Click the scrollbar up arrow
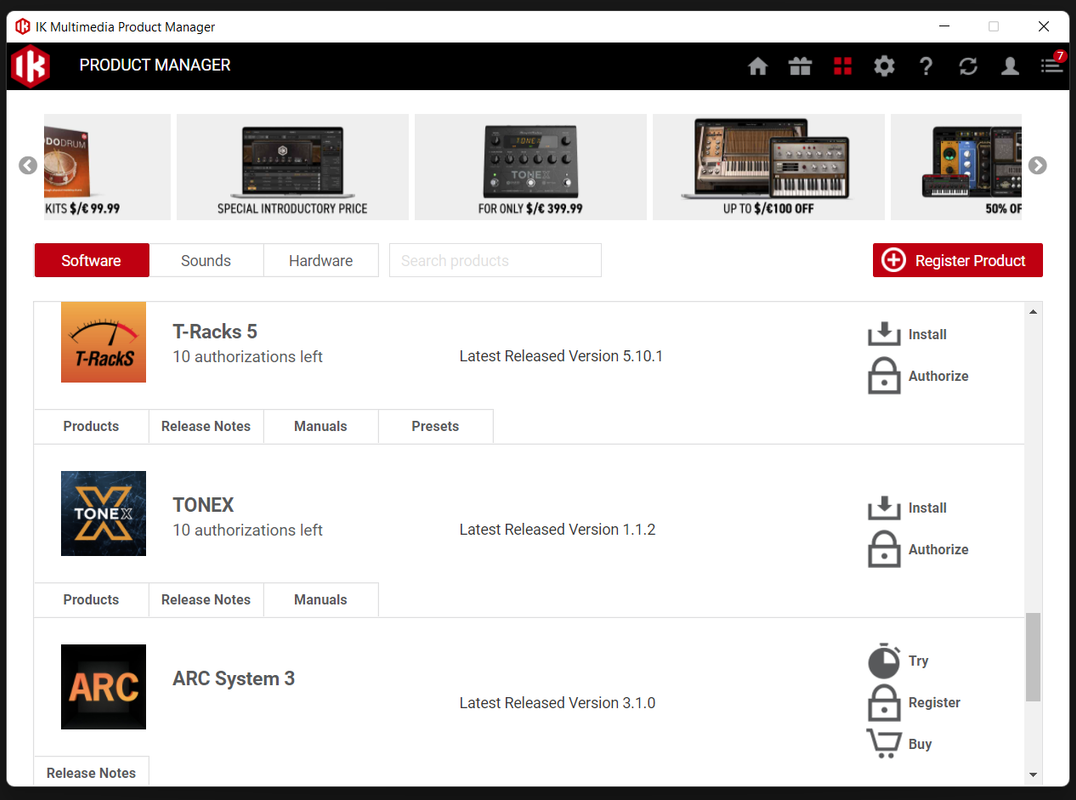 tap(1033, 311)
